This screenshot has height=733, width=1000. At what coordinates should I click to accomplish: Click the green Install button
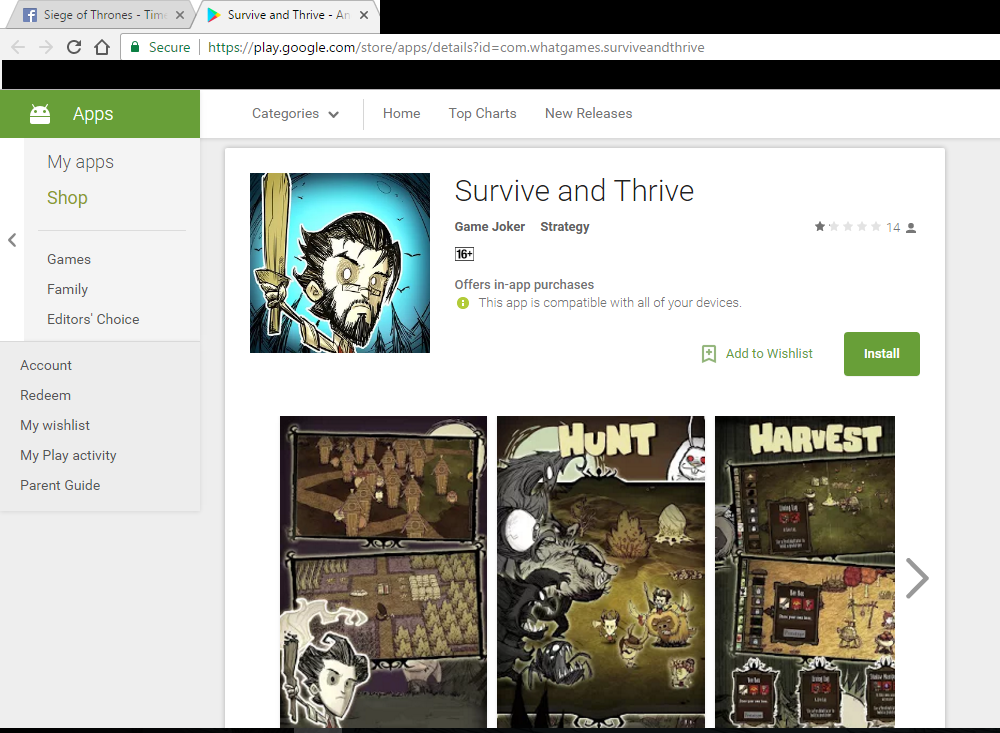pos(881,354)
